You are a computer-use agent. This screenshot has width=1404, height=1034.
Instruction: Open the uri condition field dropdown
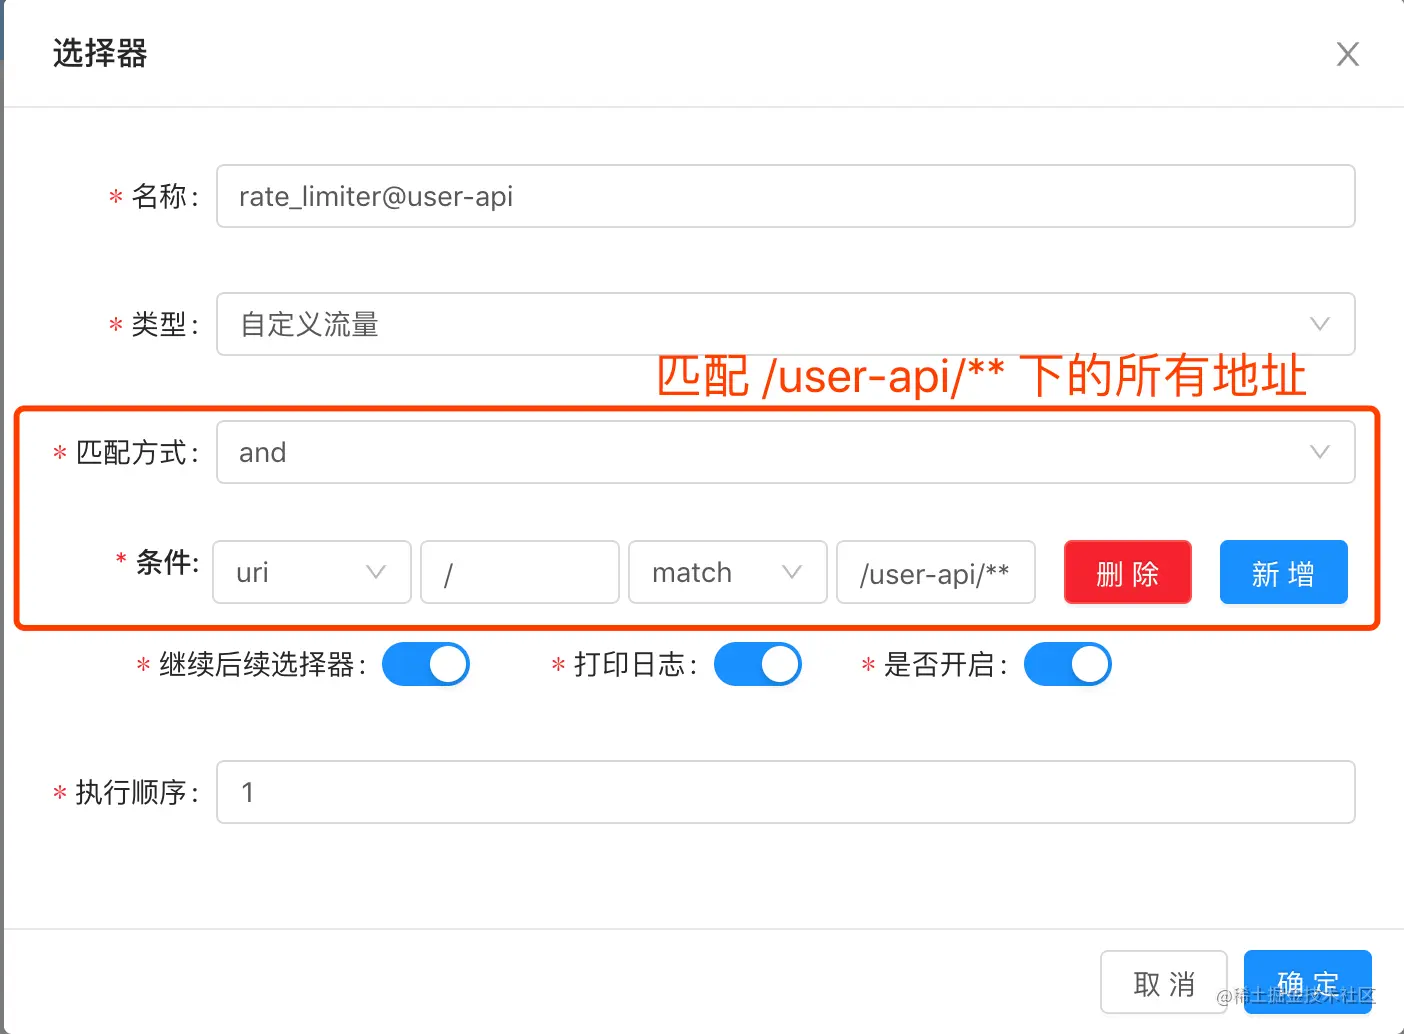tap(311, 572)
